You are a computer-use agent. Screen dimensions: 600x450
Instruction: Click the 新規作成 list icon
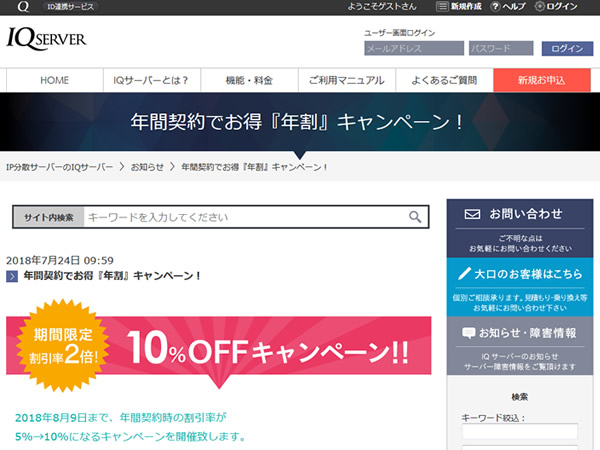(442, 7)
